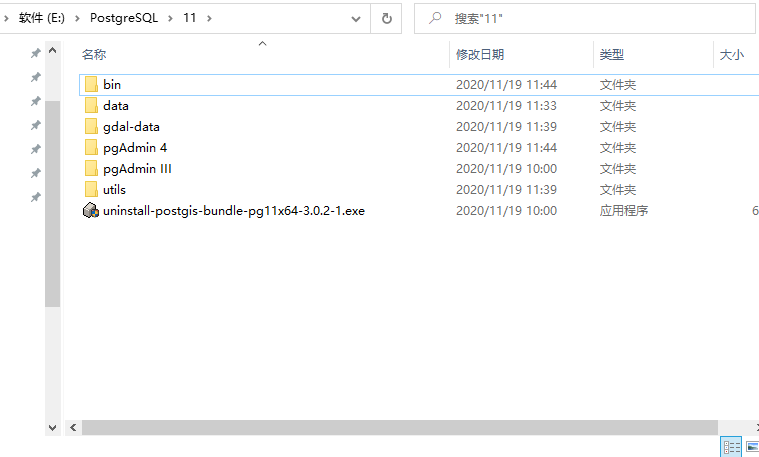Open the address bar history dropdown
Viewport: 759px width, 457px height.
point(357,19)
